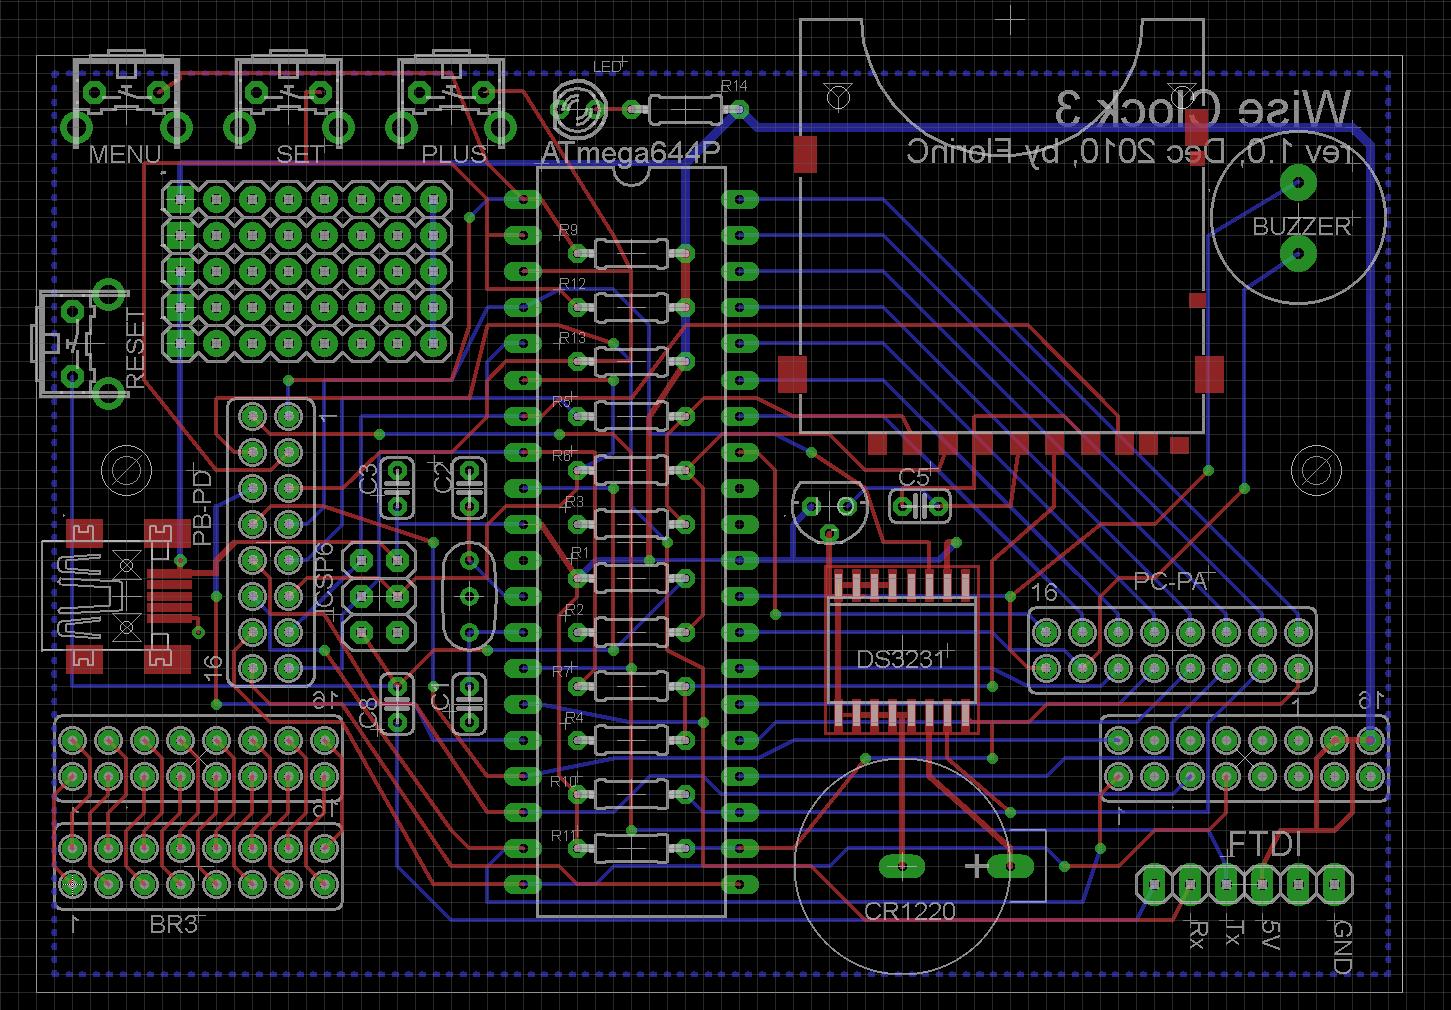
Task: Click the MENU push button footprint
Action: [127, 101]
